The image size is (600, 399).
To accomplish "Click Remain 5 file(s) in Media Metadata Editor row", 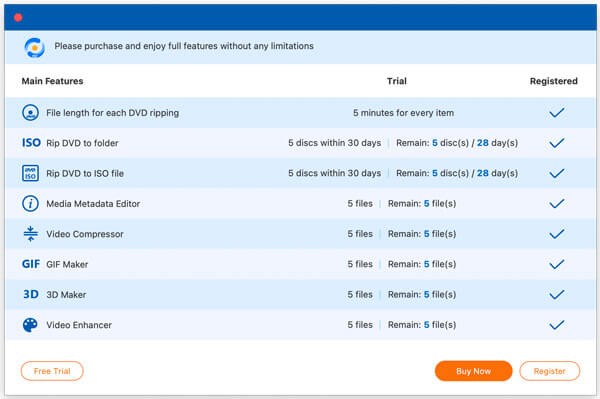I will click(x=422, y=204).
